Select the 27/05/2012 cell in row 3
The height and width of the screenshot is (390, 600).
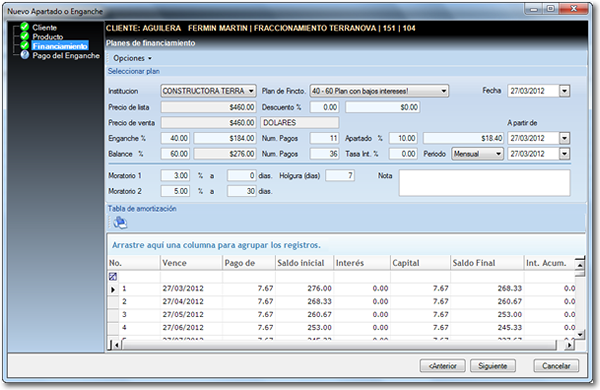coord(191,315)
